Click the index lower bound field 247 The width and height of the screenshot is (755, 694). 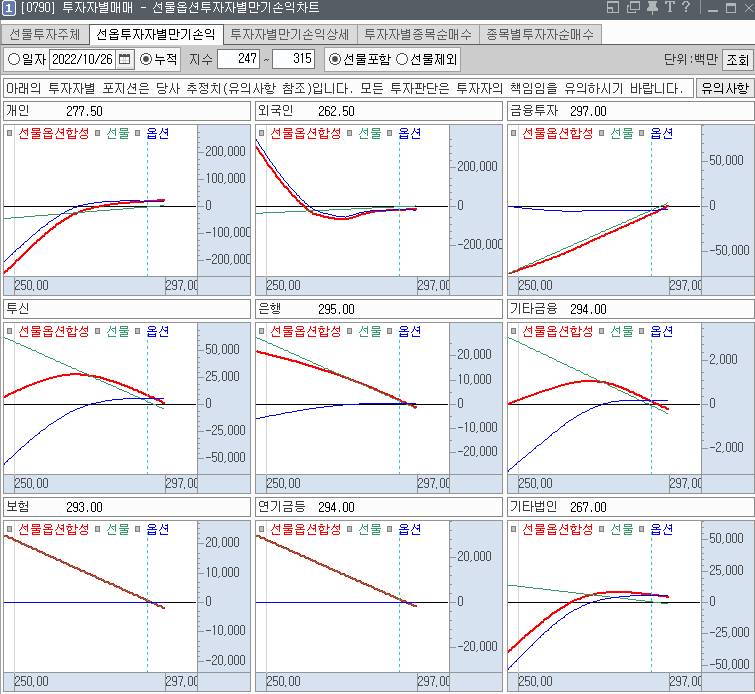click(x=238, y=59)
